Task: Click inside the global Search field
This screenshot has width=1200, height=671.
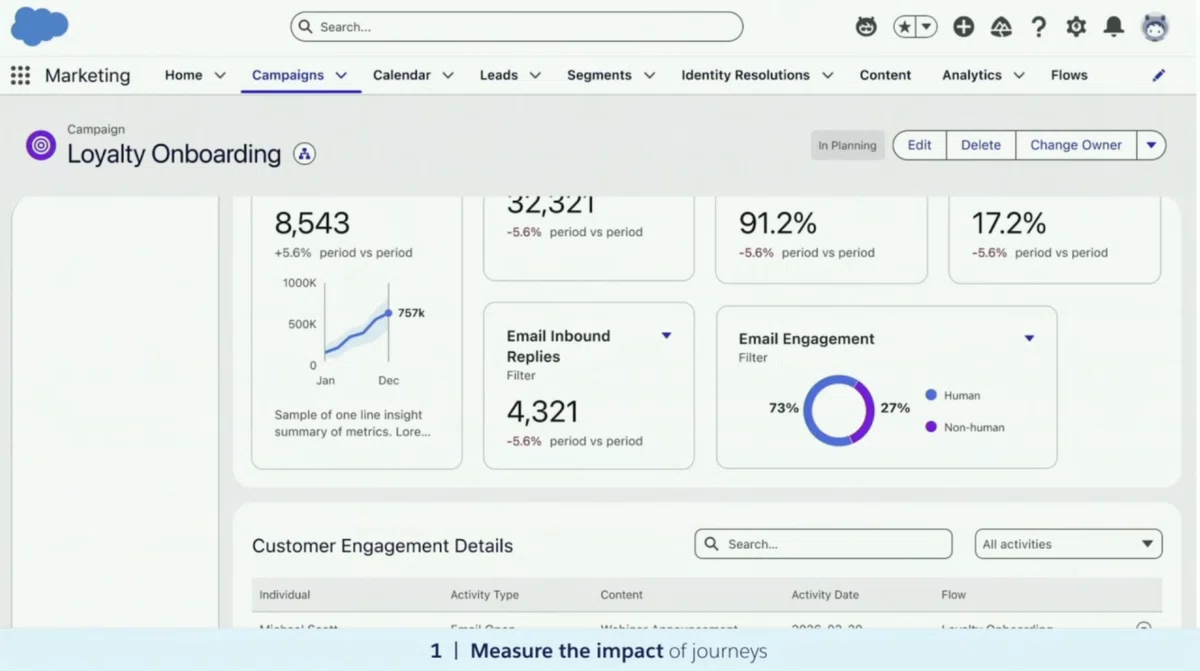Action: click(x=517, y=27)
